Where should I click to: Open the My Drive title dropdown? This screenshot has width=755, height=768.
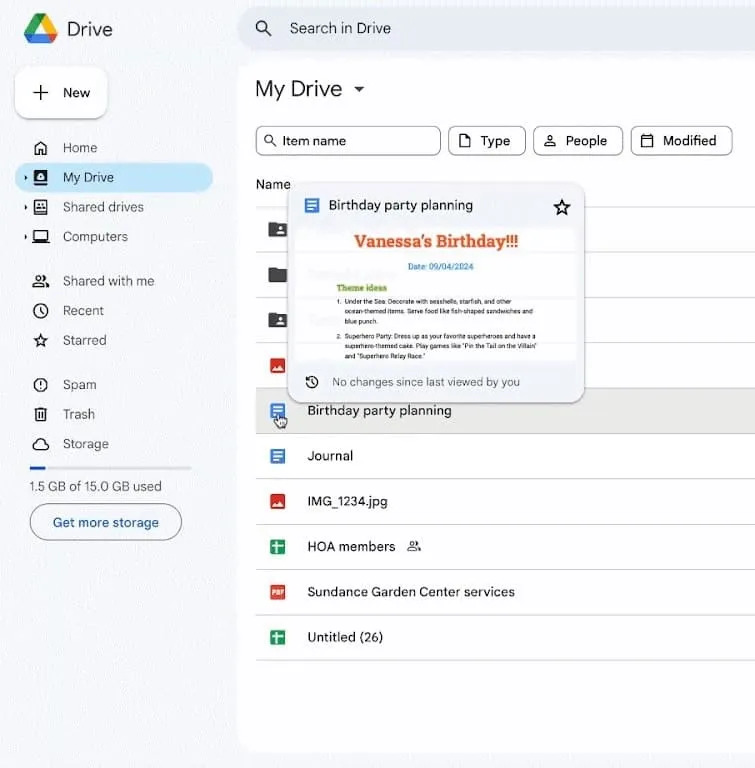(x=359, y=89)
